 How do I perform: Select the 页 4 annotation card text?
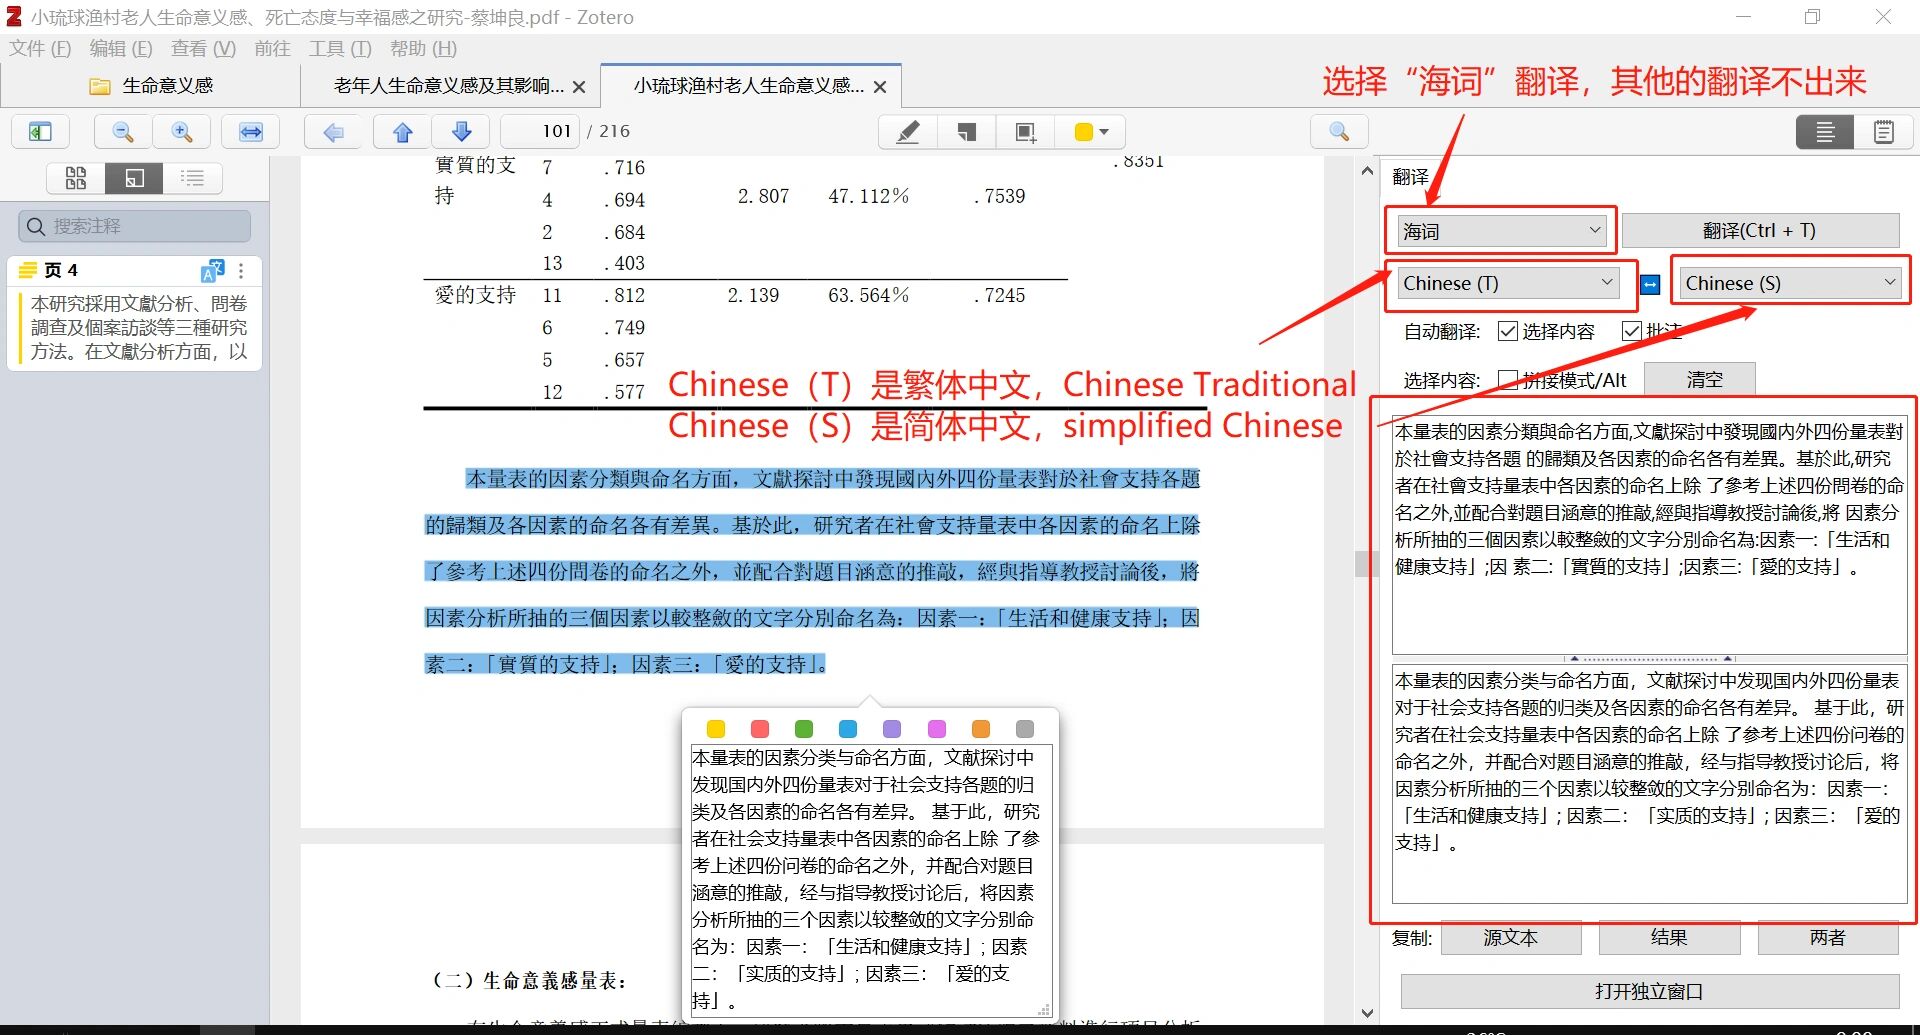pyautogui.click(x=139, y=327)
